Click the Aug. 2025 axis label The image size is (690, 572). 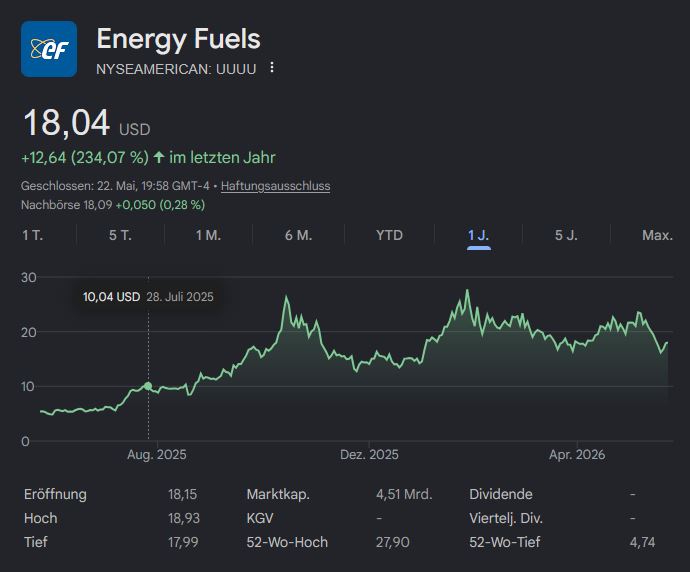coord(157,455)
